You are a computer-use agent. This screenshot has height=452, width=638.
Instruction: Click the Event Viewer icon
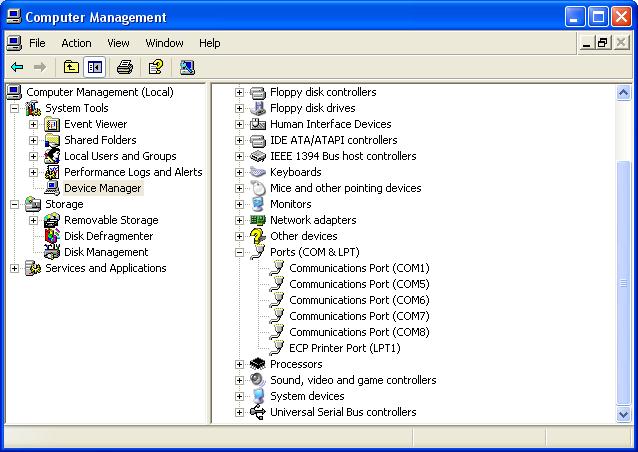[x=52, y=124]
